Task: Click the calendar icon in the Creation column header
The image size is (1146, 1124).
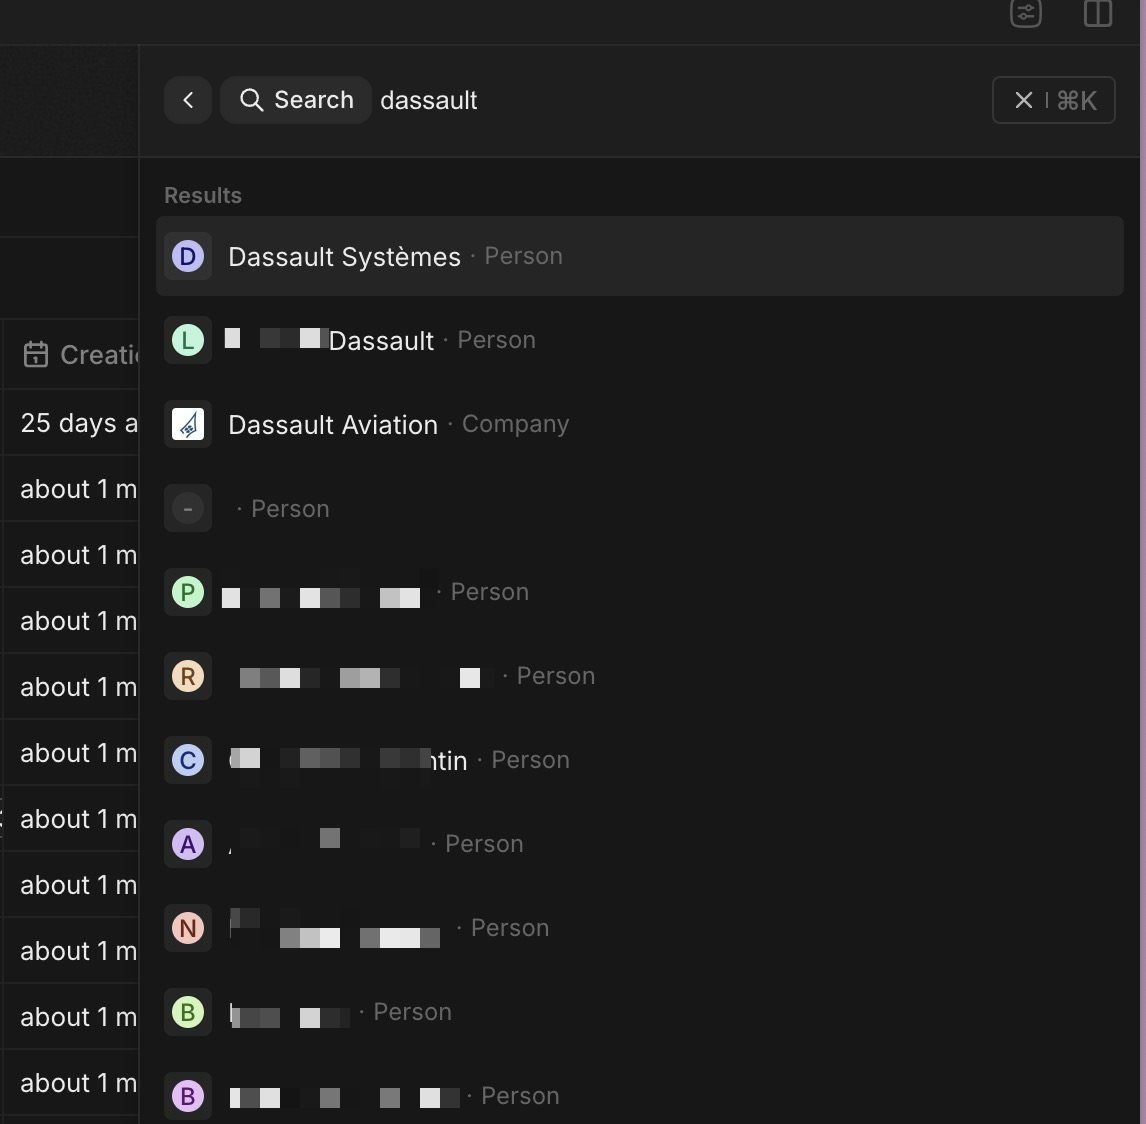Action: tap(36, 354)
